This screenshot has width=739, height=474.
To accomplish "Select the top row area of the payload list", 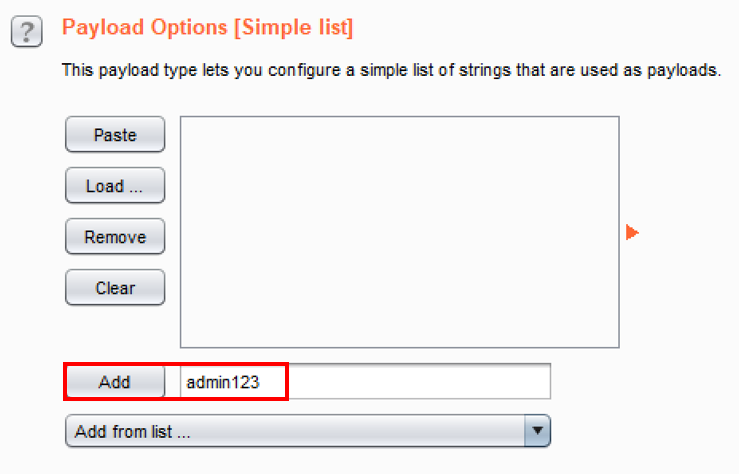I will (399, 128).
